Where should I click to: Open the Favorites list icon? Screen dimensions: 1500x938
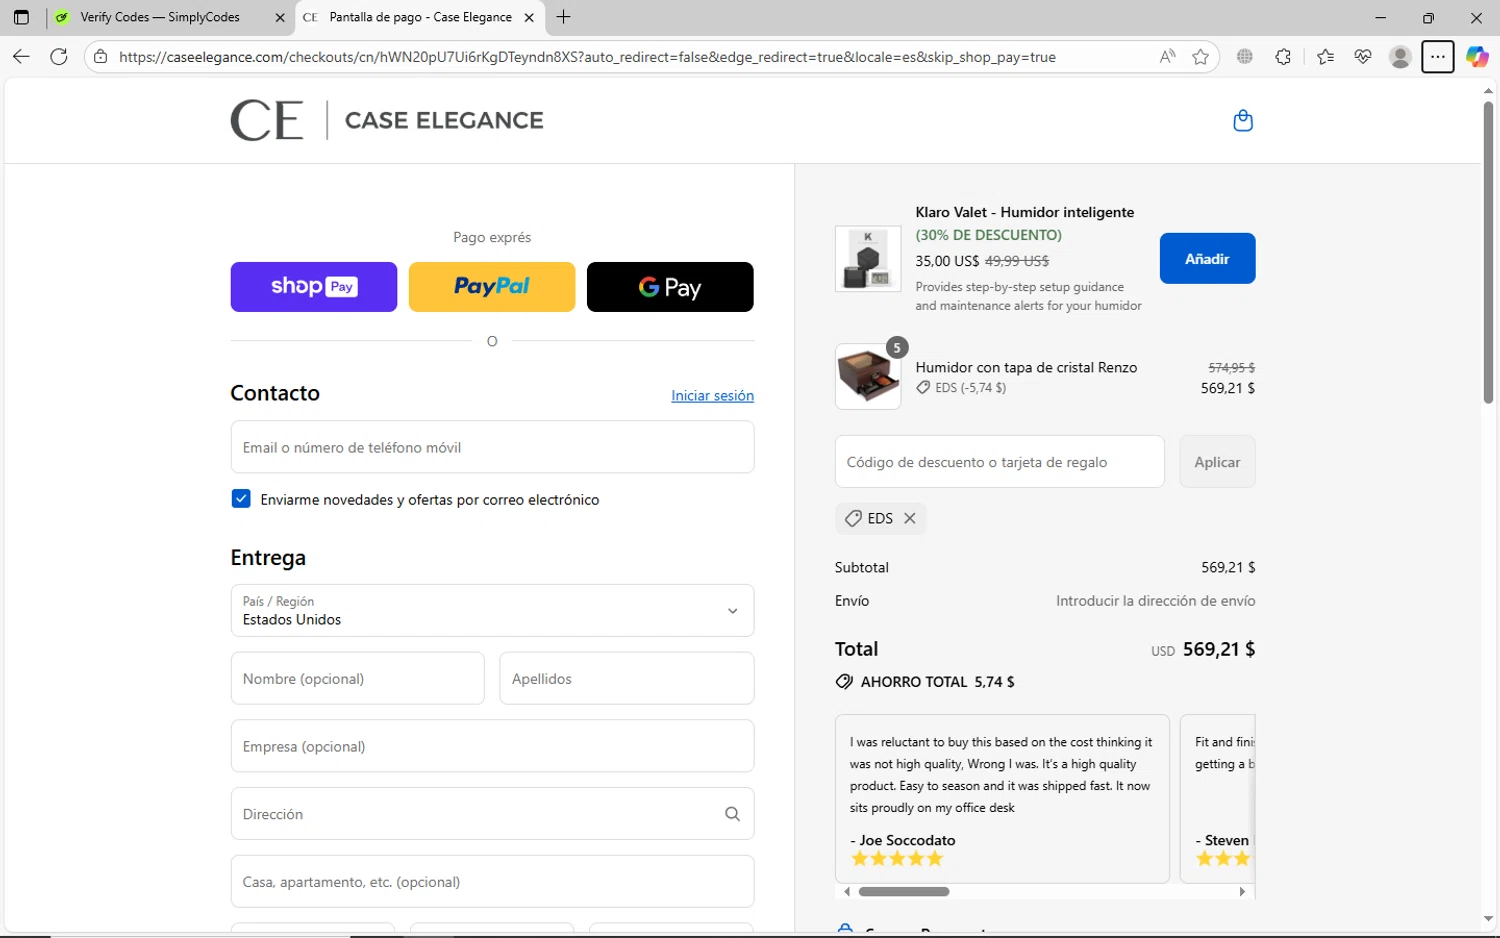(1325, 57)
